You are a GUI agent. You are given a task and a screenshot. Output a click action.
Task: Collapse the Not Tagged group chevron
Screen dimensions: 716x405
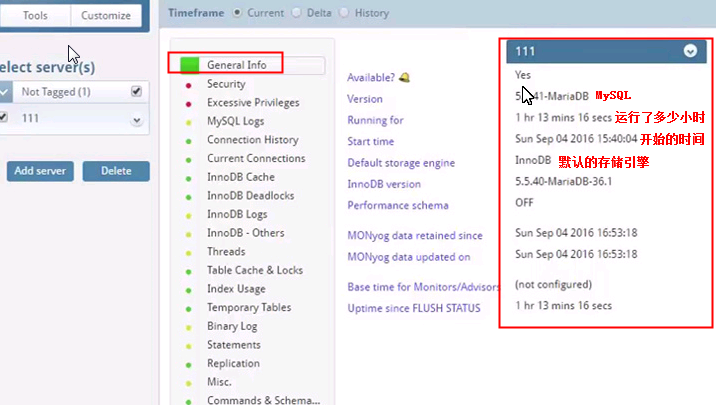(5, 92)
